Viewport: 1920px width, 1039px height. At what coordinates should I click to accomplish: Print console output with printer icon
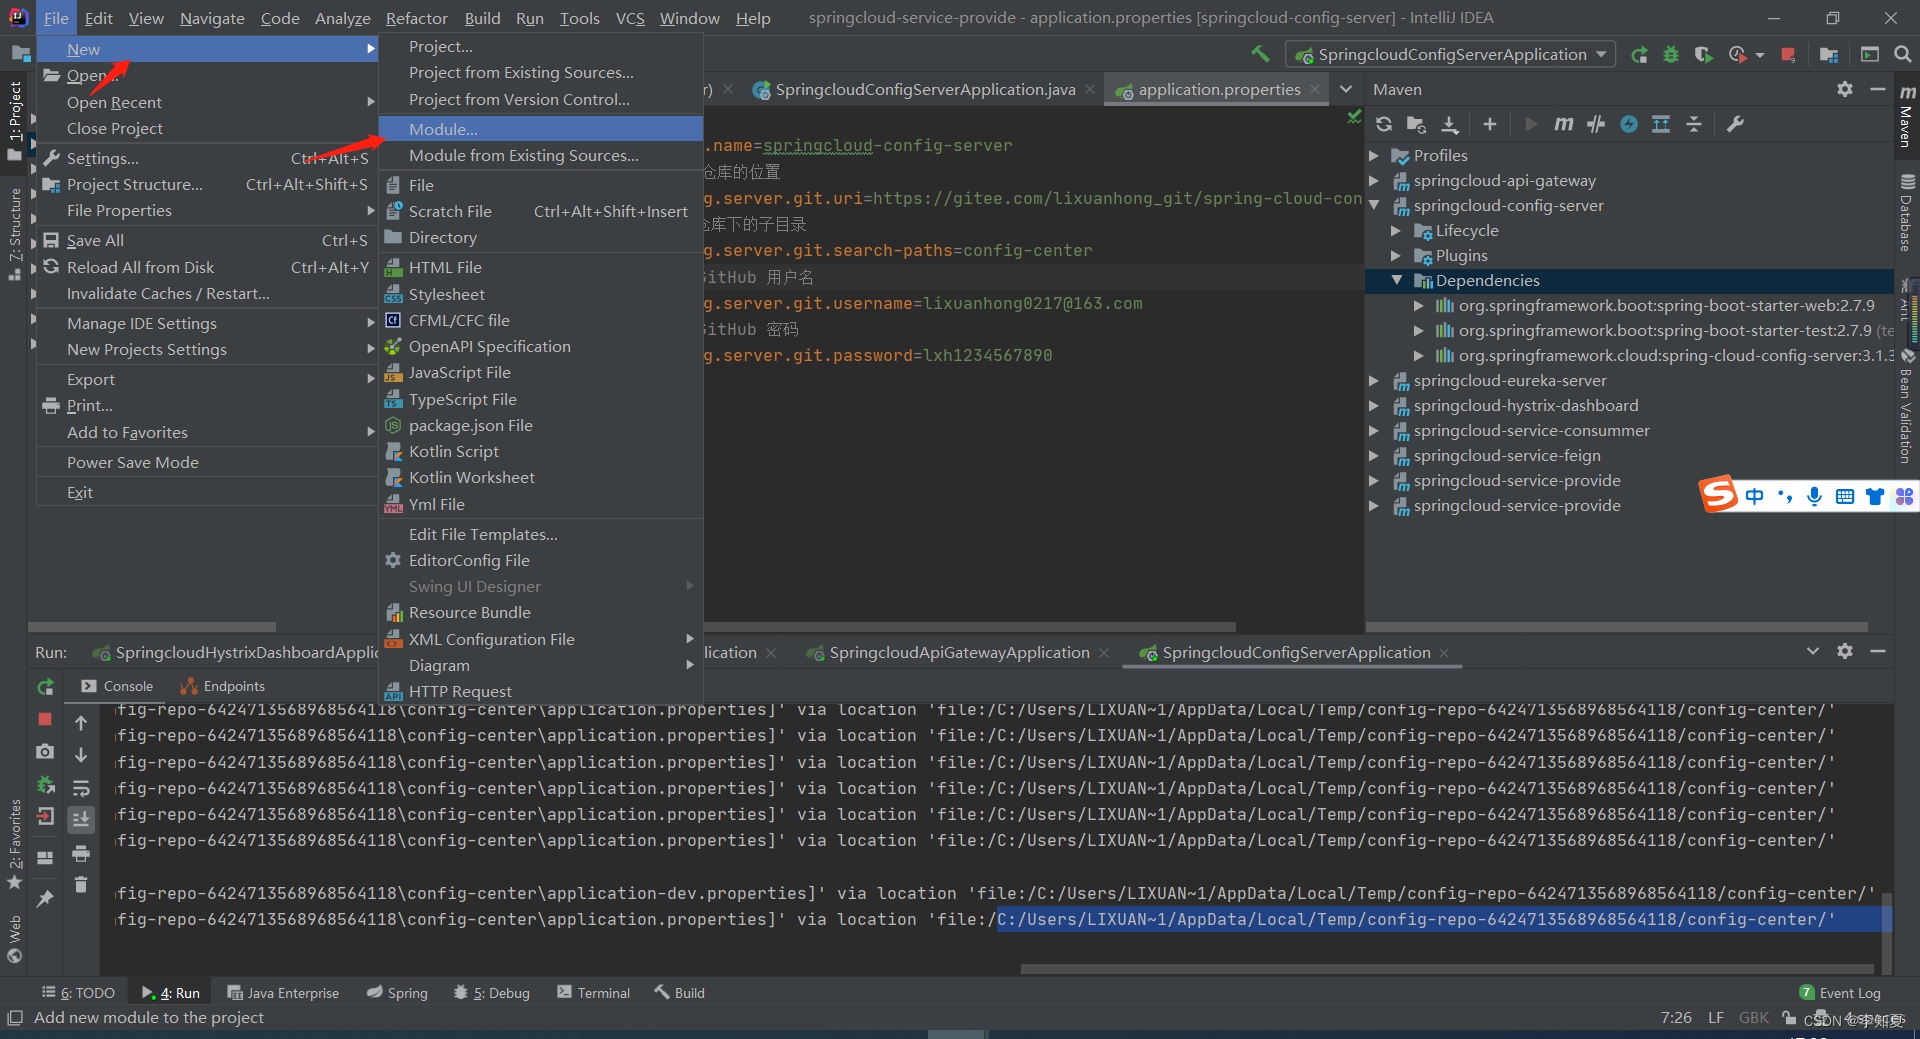click(81, 853)
